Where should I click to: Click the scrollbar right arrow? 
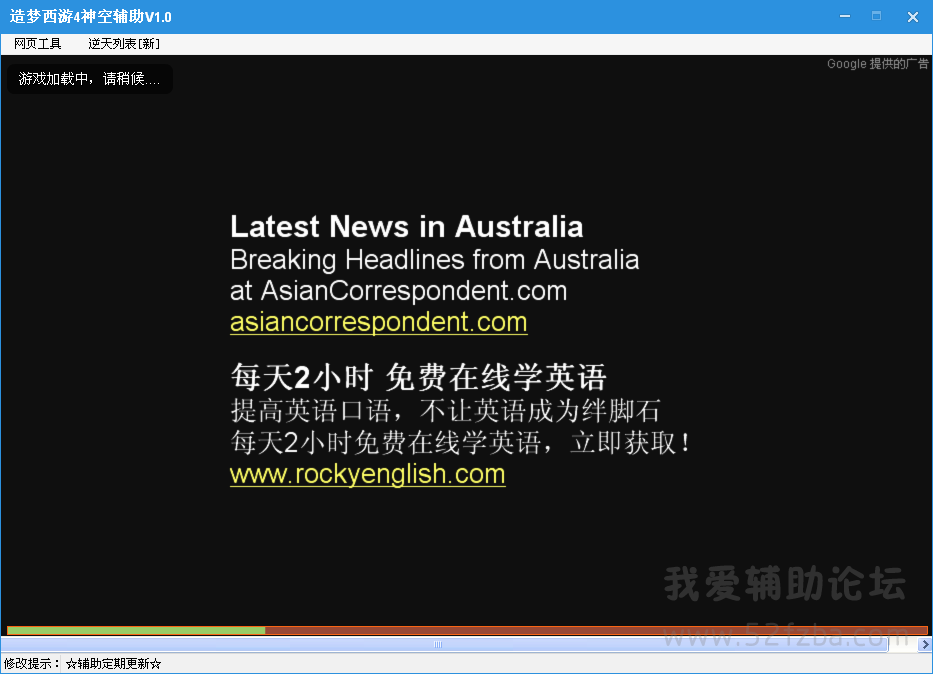click(925, 644)
